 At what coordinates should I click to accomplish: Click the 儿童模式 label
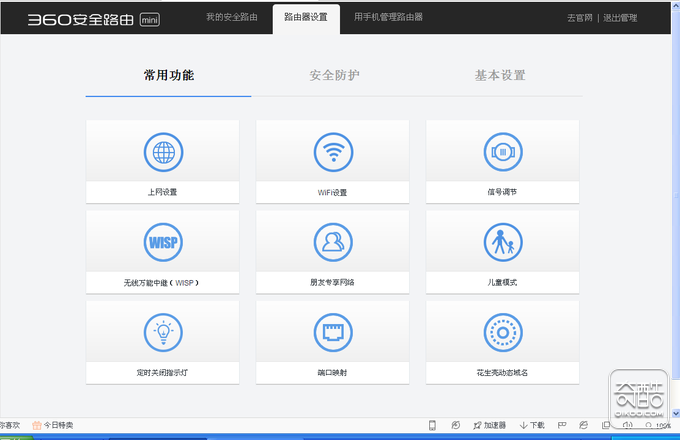click(502, 282)
